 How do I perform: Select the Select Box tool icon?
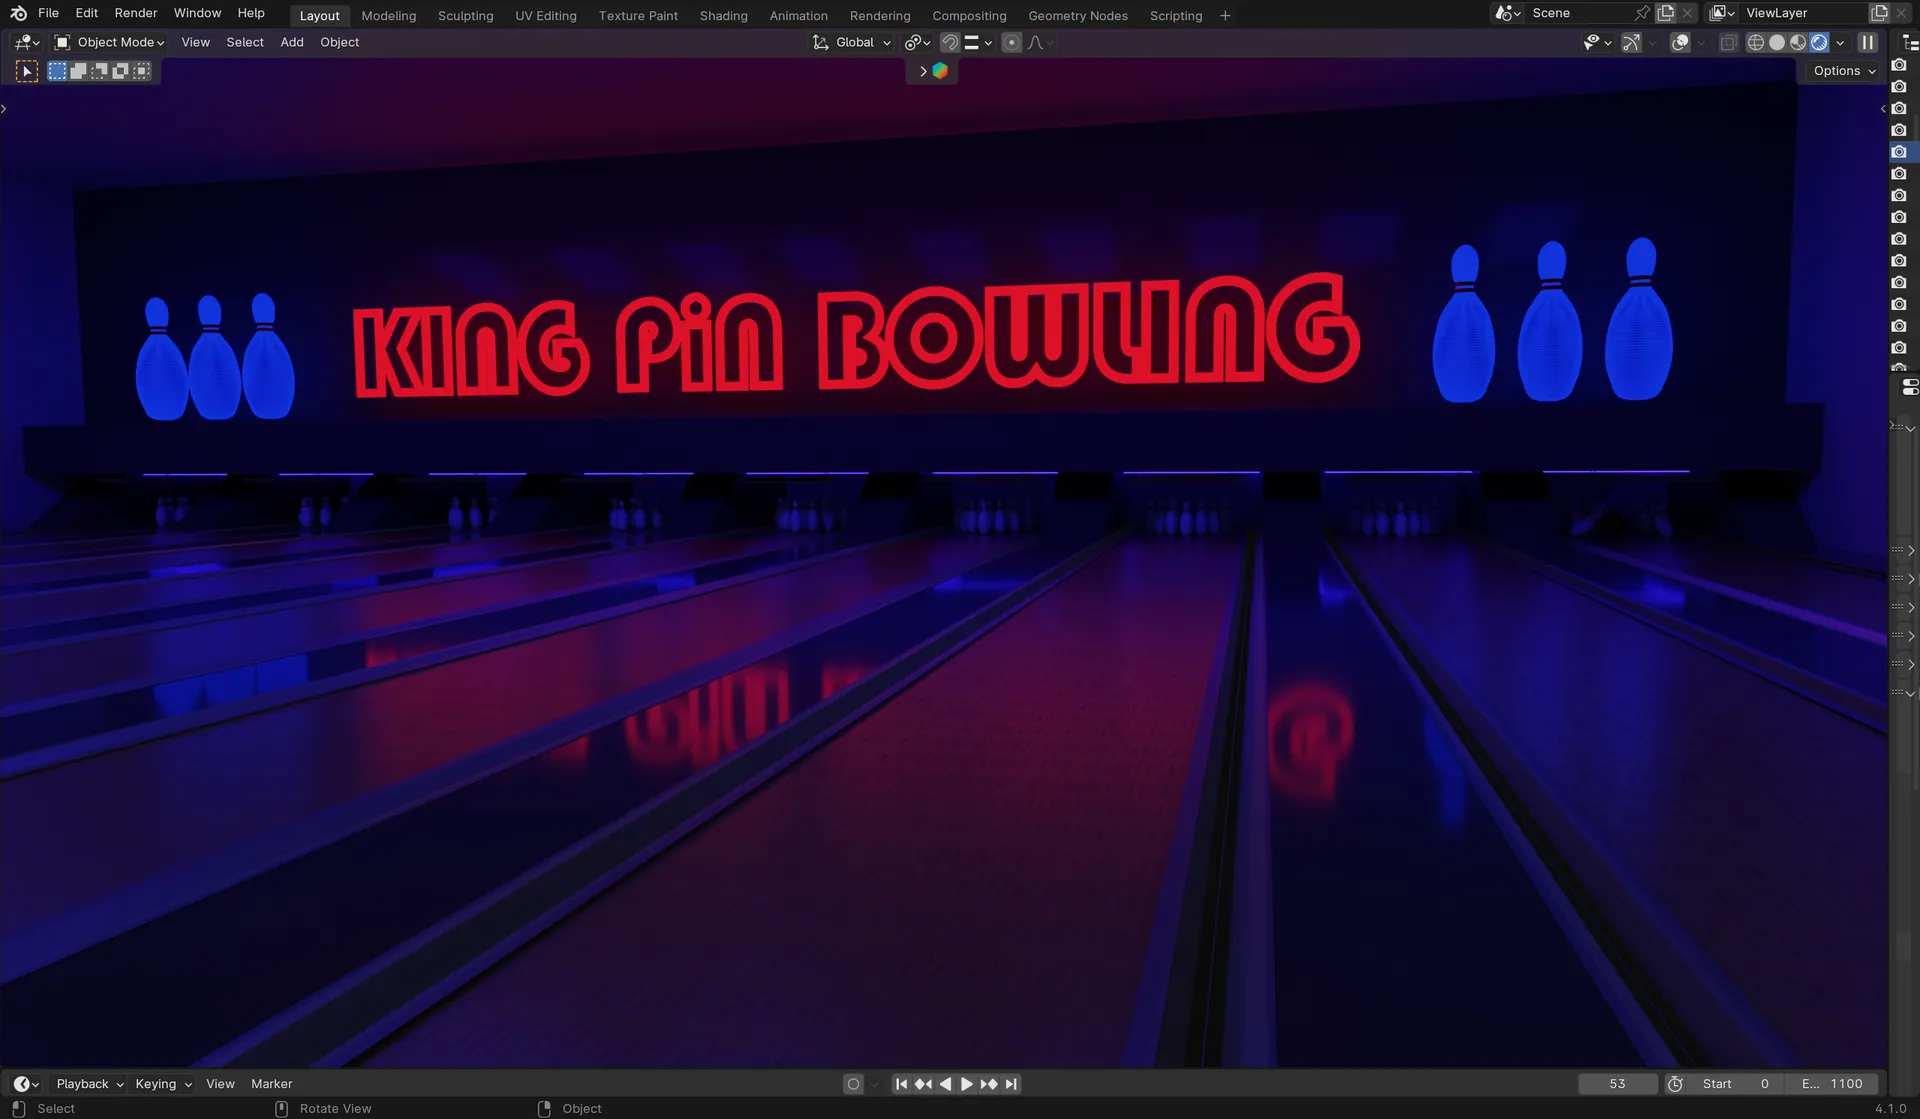coord(26,71)
